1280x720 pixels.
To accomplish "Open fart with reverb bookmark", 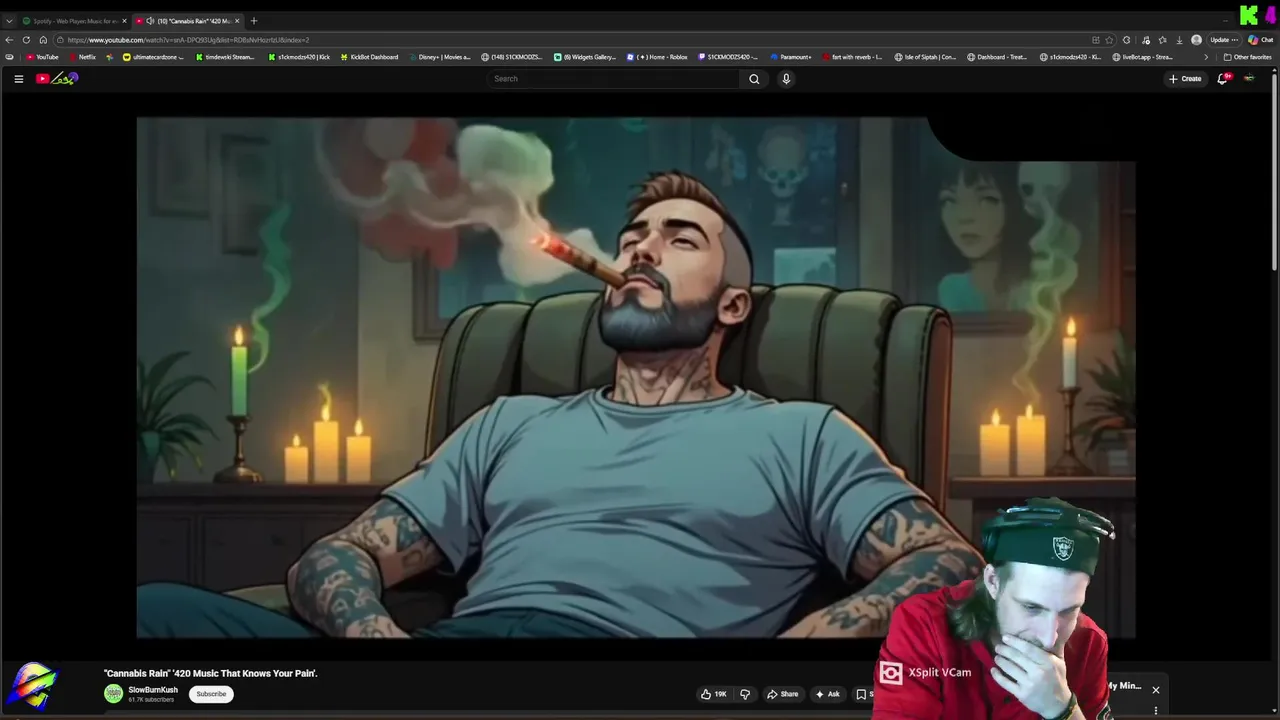I will pyautogui.click(x=852, y=57).
